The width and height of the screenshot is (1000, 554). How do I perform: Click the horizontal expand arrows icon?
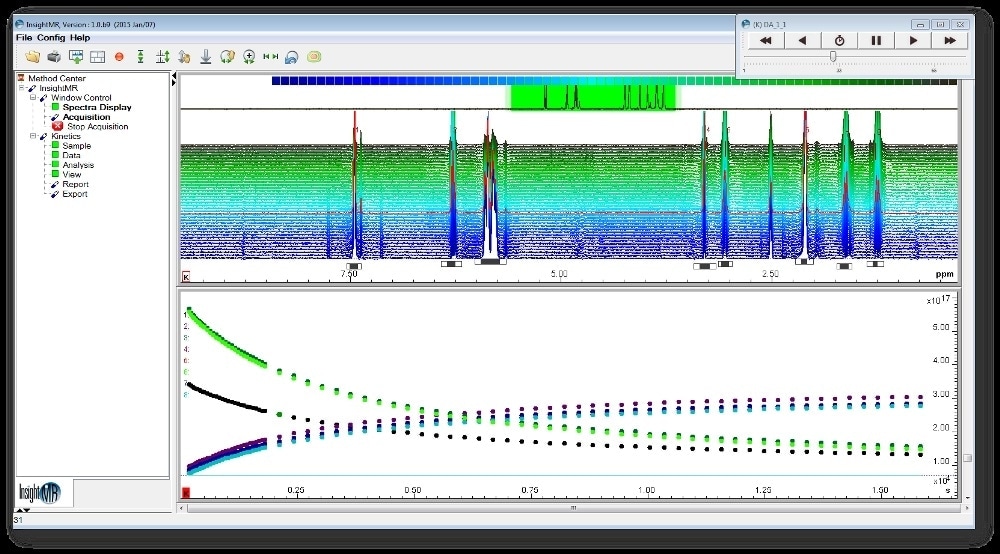coord(270,57)
